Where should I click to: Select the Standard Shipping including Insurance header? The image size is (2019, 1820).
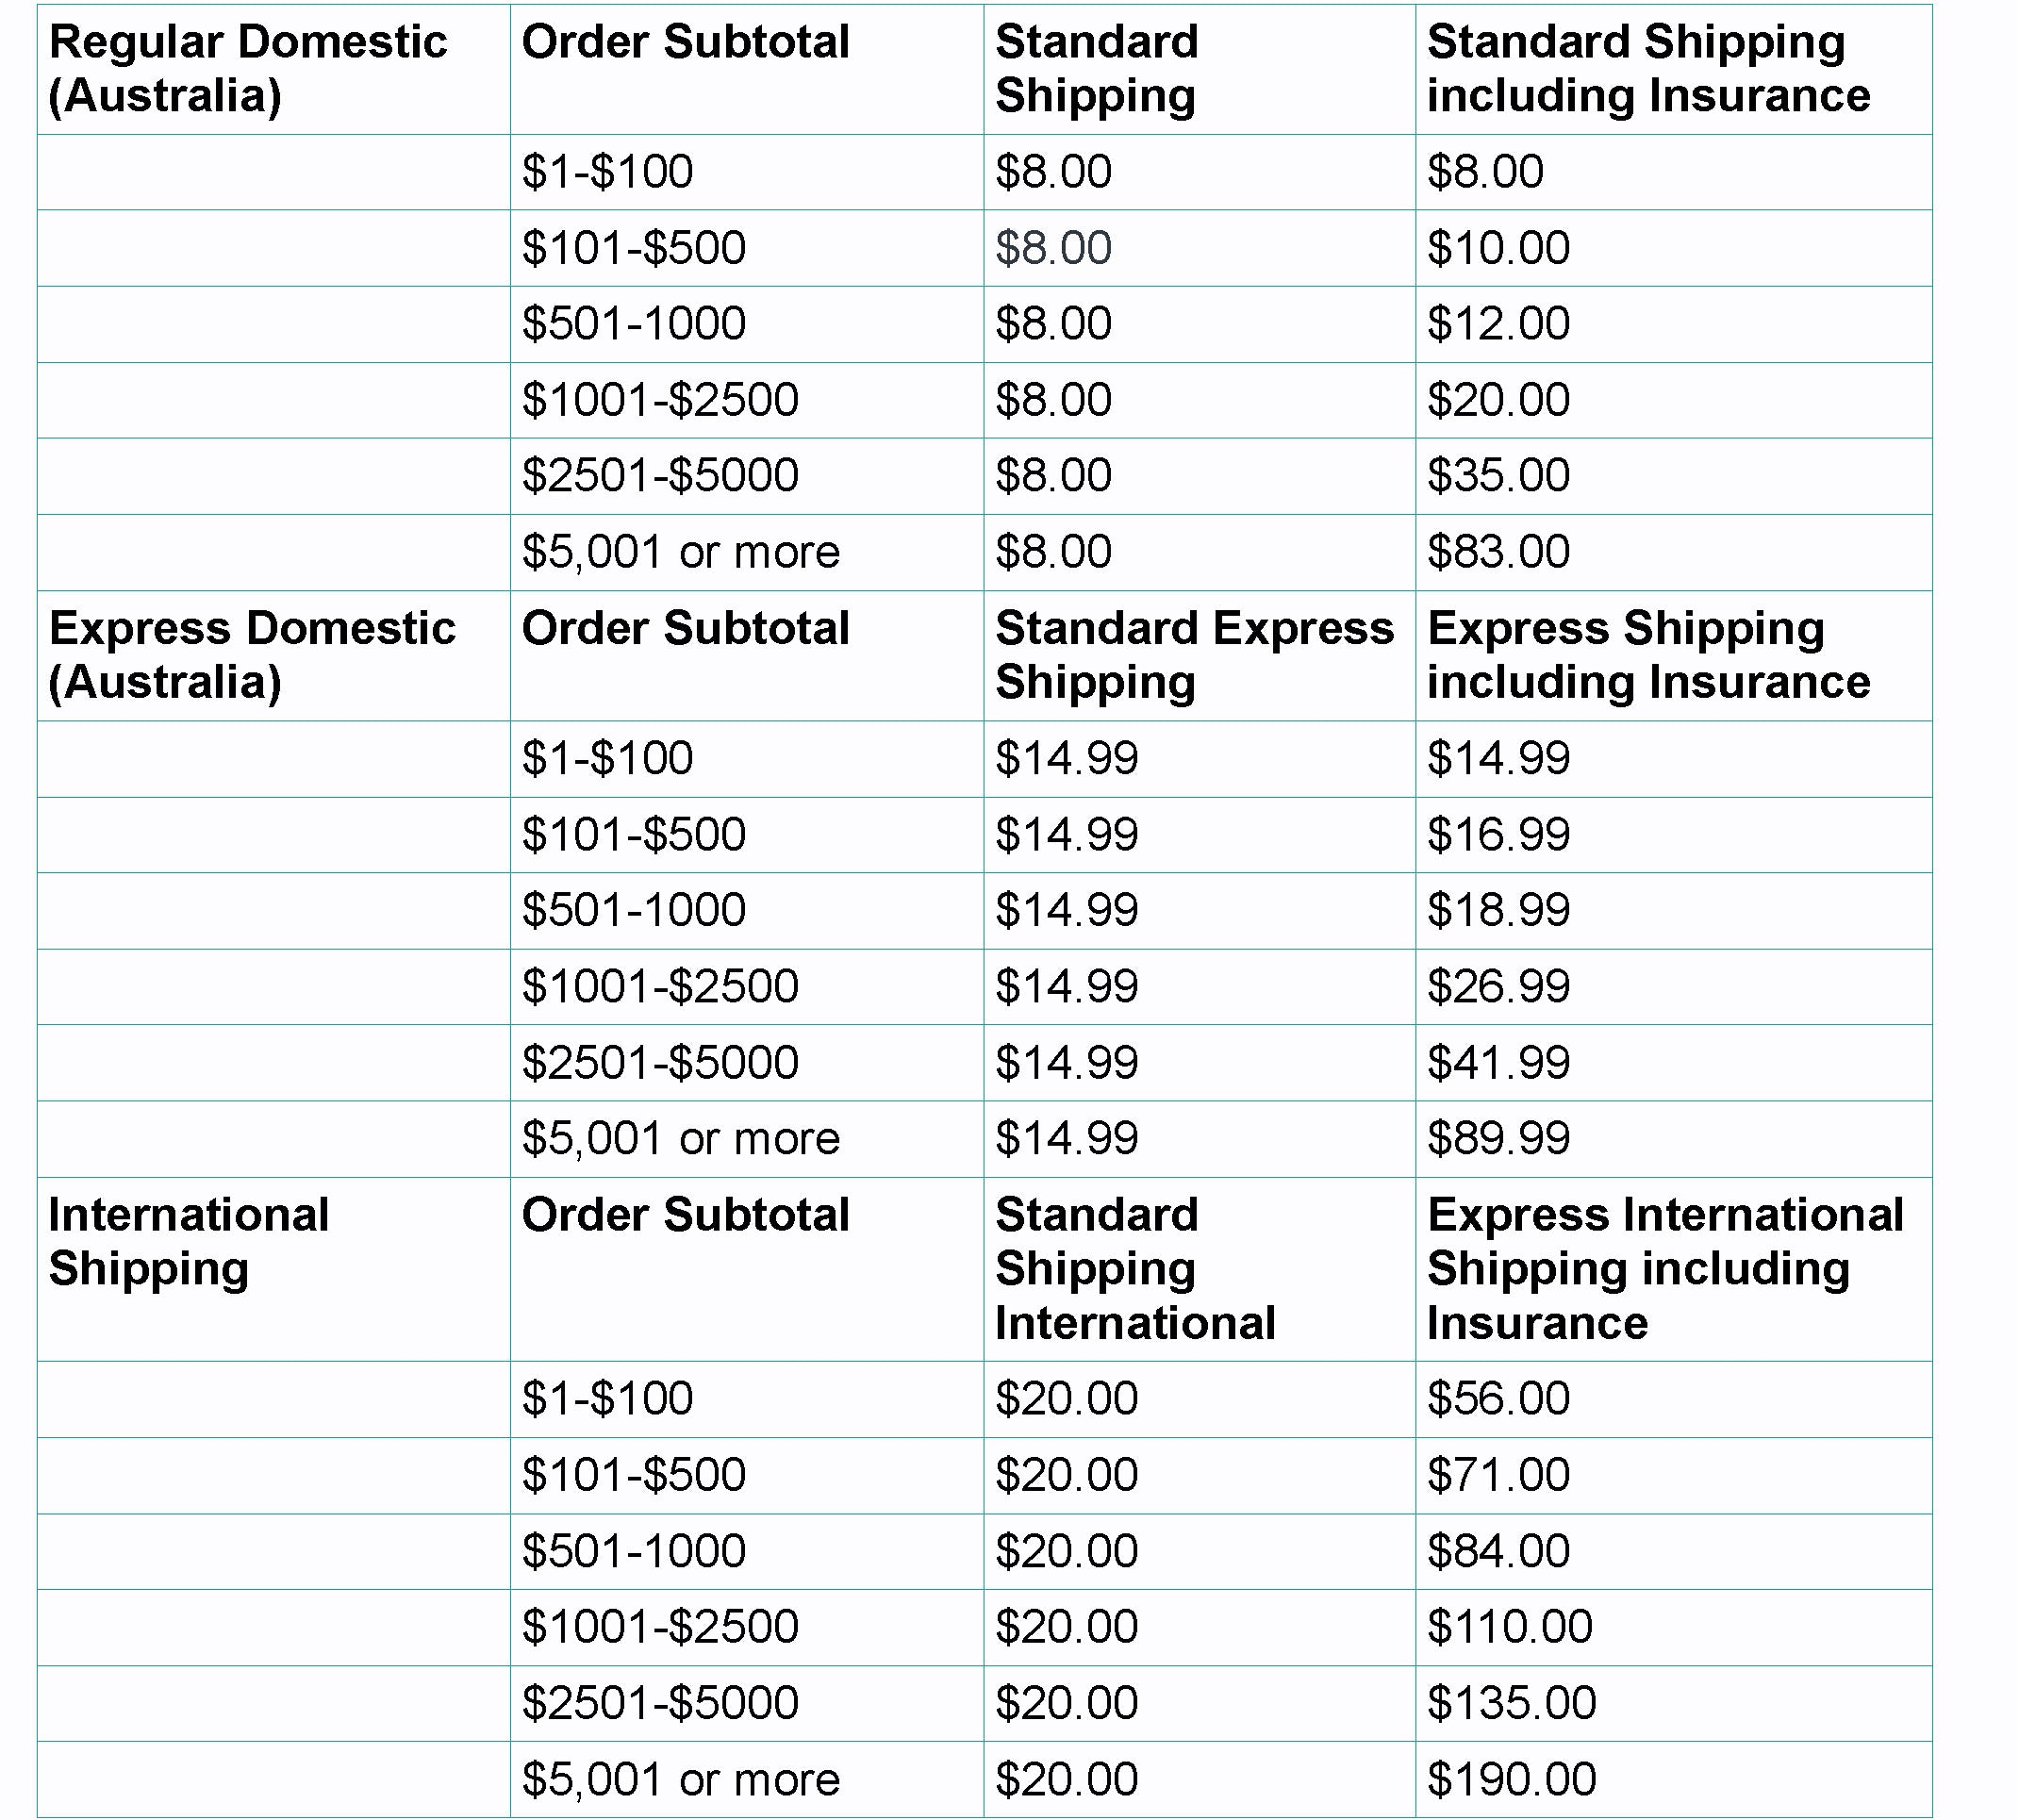click(1648, 69)
